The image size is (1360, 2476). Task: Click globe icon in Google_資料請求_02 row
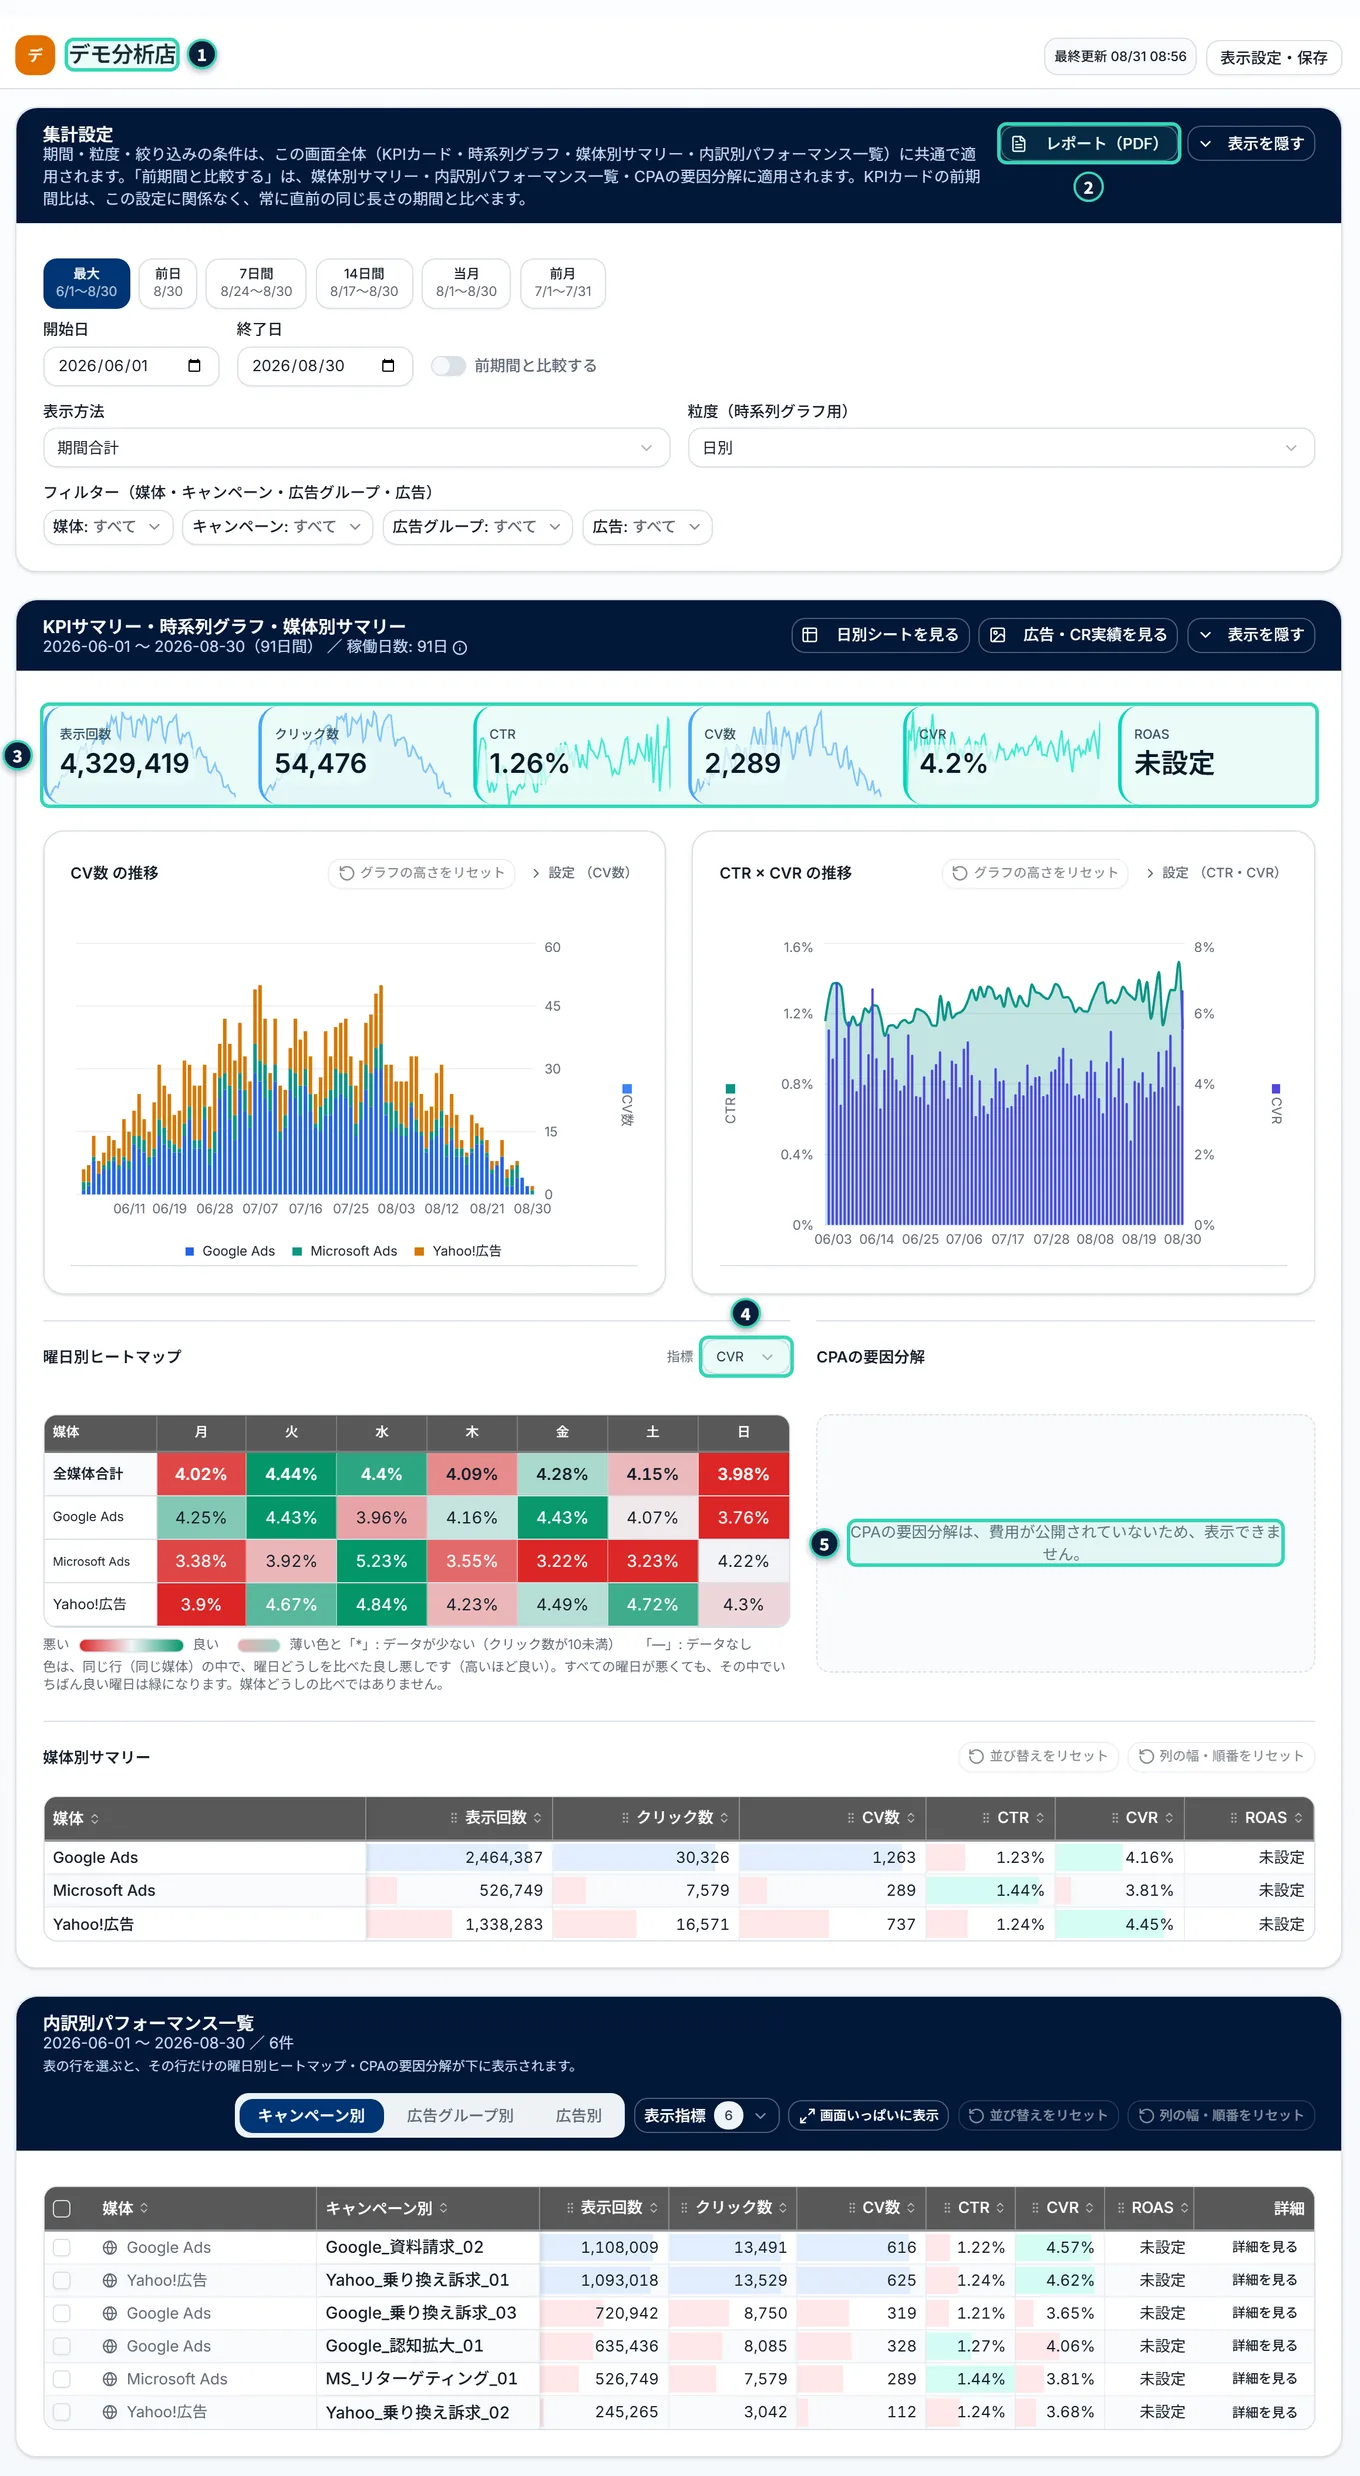tap(110, 2247)
